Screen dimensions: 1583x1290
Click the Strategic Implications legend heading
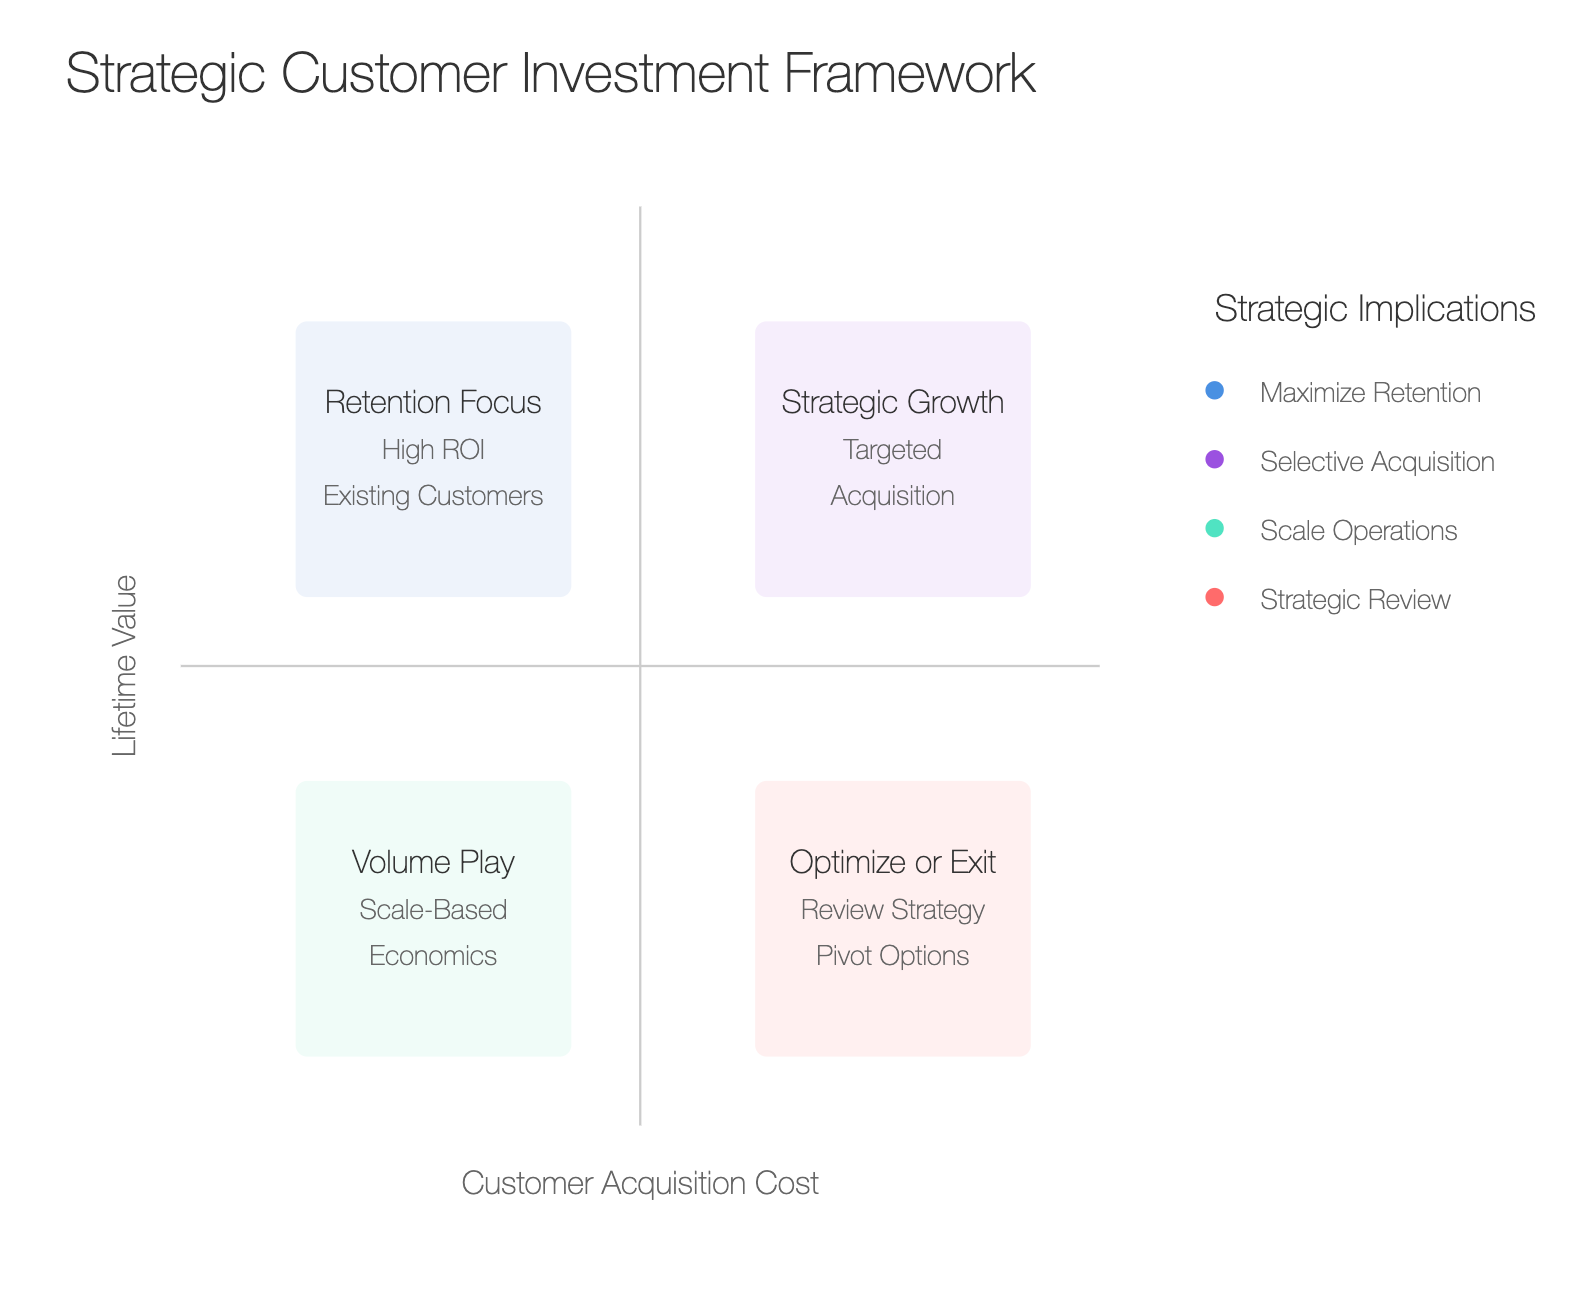click(1375, 309)
